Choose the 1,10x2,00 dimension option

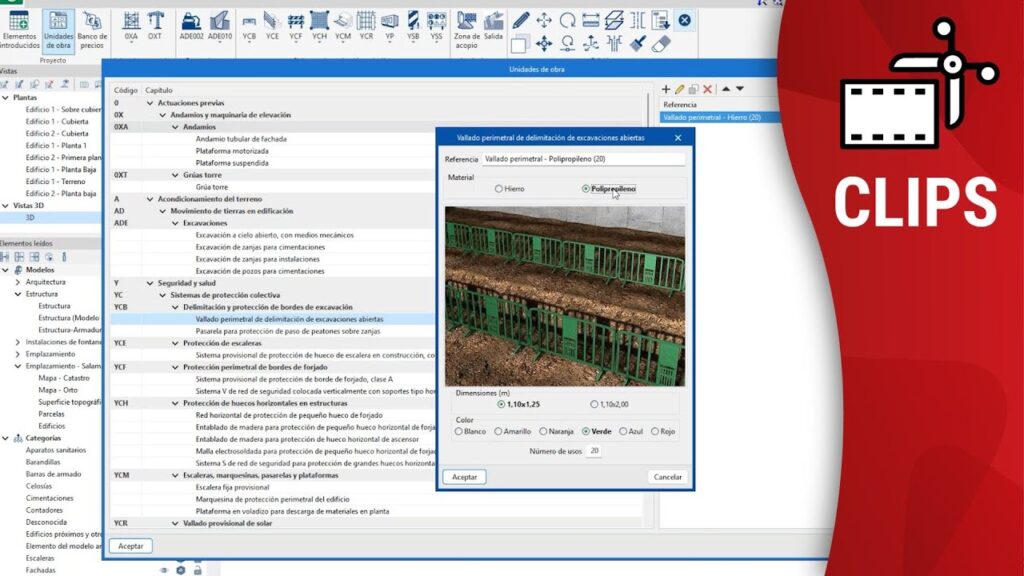coord(593,404)
